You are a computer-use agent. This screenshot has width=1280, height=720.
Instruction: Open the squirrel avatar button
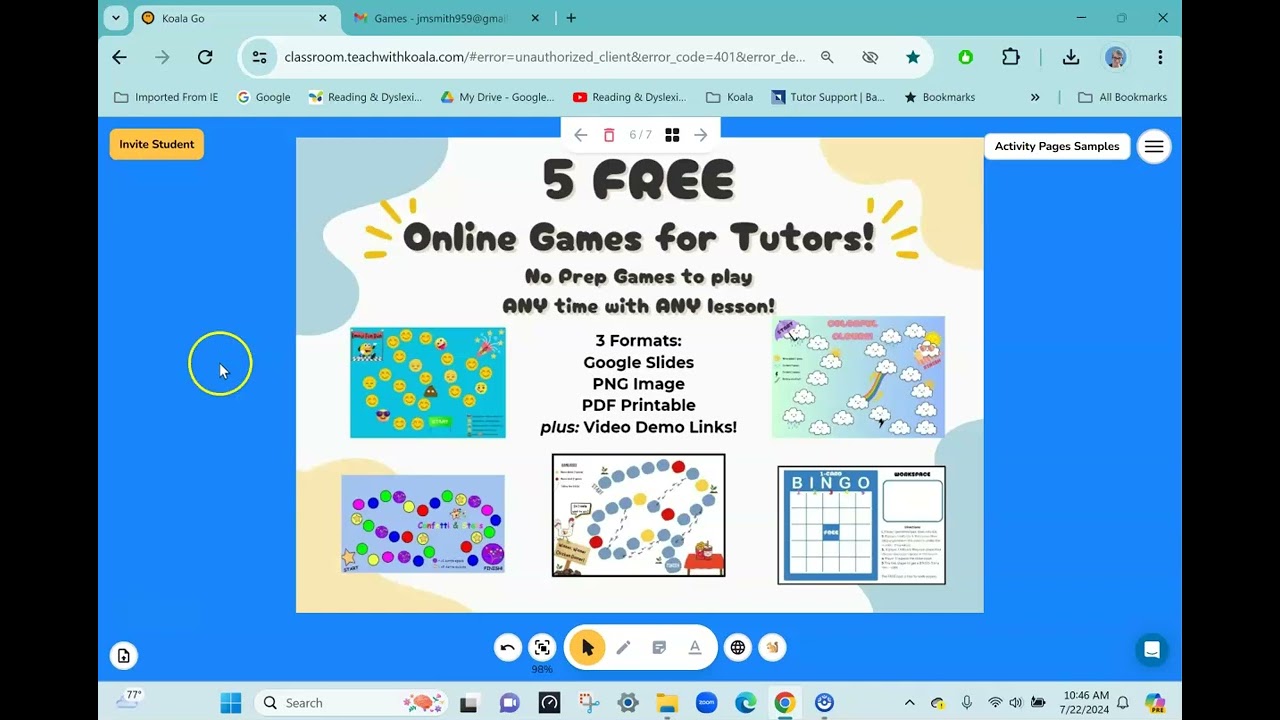point(772,647)
